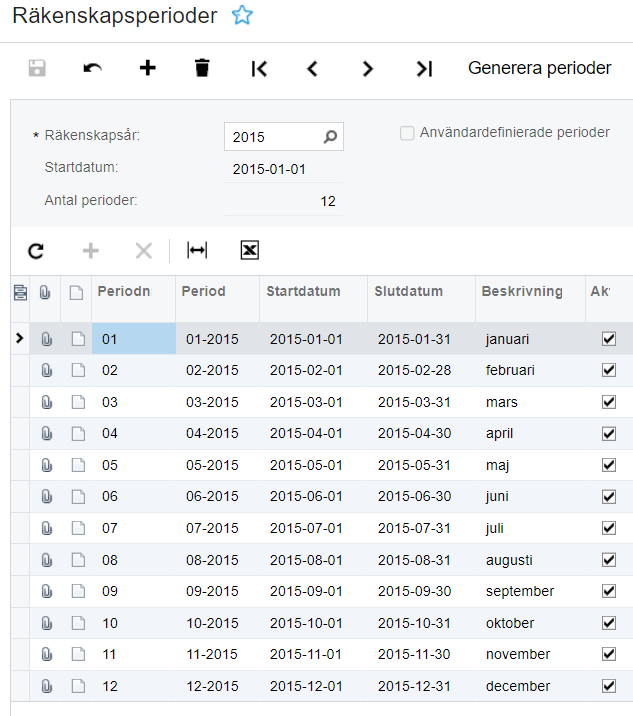Select the cell 10-2015

click(217, 623)
